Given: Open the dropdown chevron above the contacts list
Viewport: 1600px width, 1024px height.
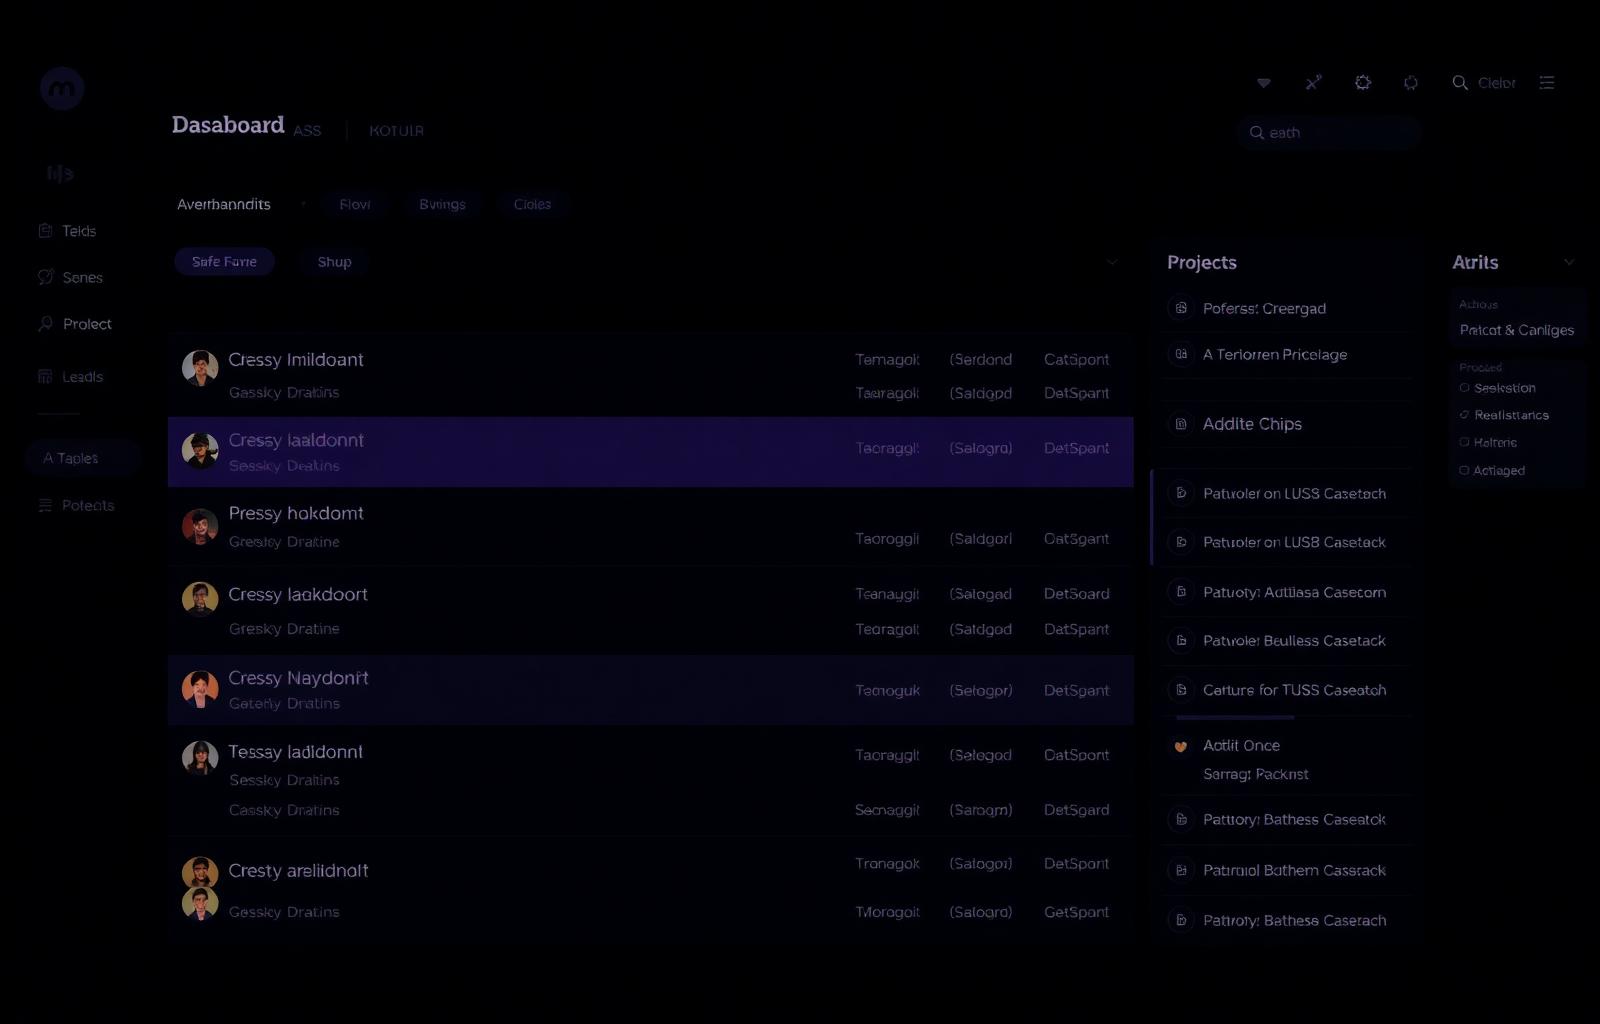Looking at the screenshot, I should (1112, 262).
